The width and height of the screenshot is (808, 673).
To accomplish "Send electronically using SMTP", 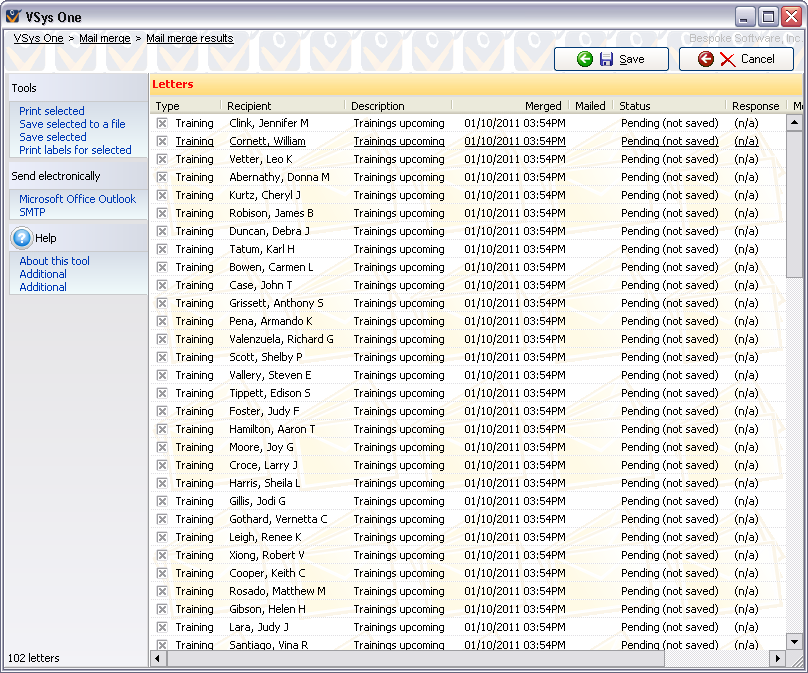I will point(32,212).
